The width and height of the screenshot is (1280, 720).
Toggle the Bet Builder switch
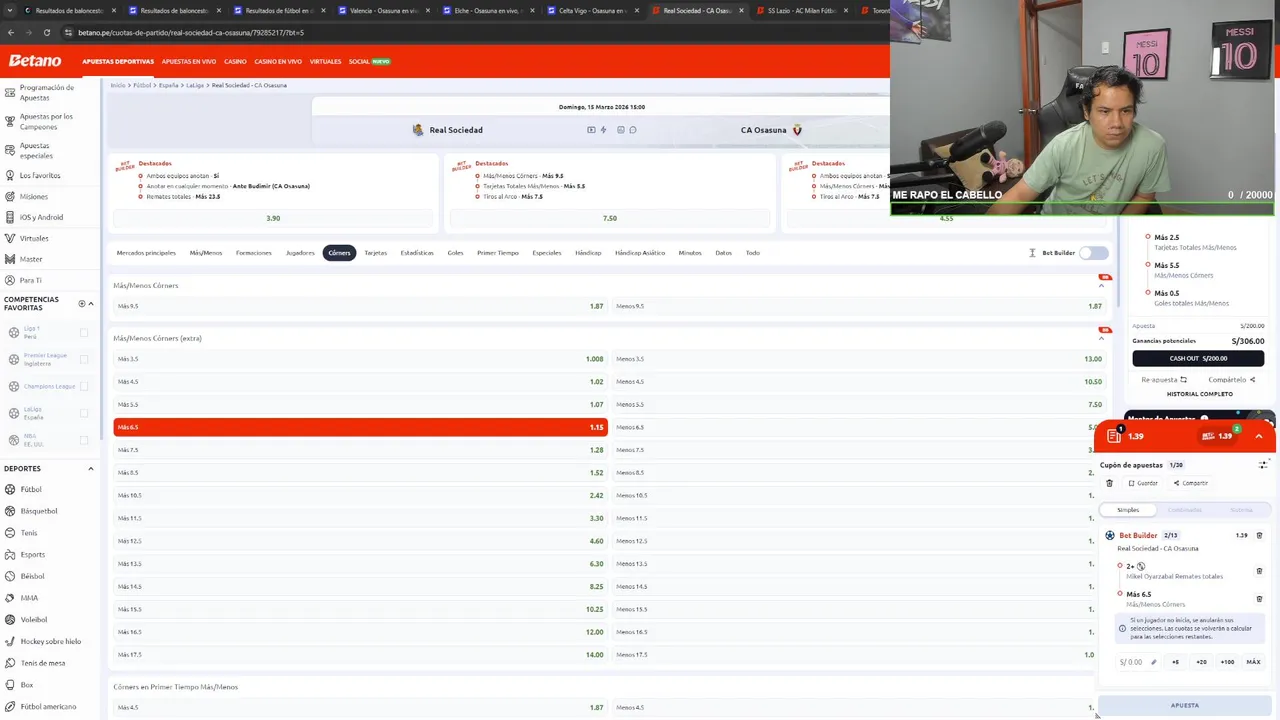[1094, 253]
